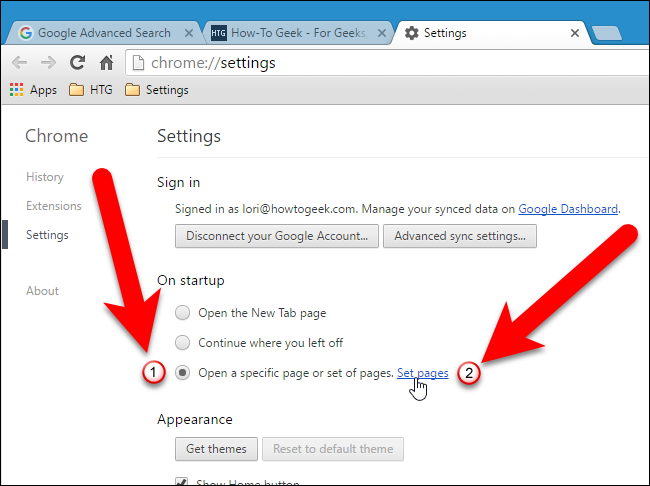The width and height of the screenshot is (650, 486).
Task: Click the Home button icon
Action: click(107, 63)
